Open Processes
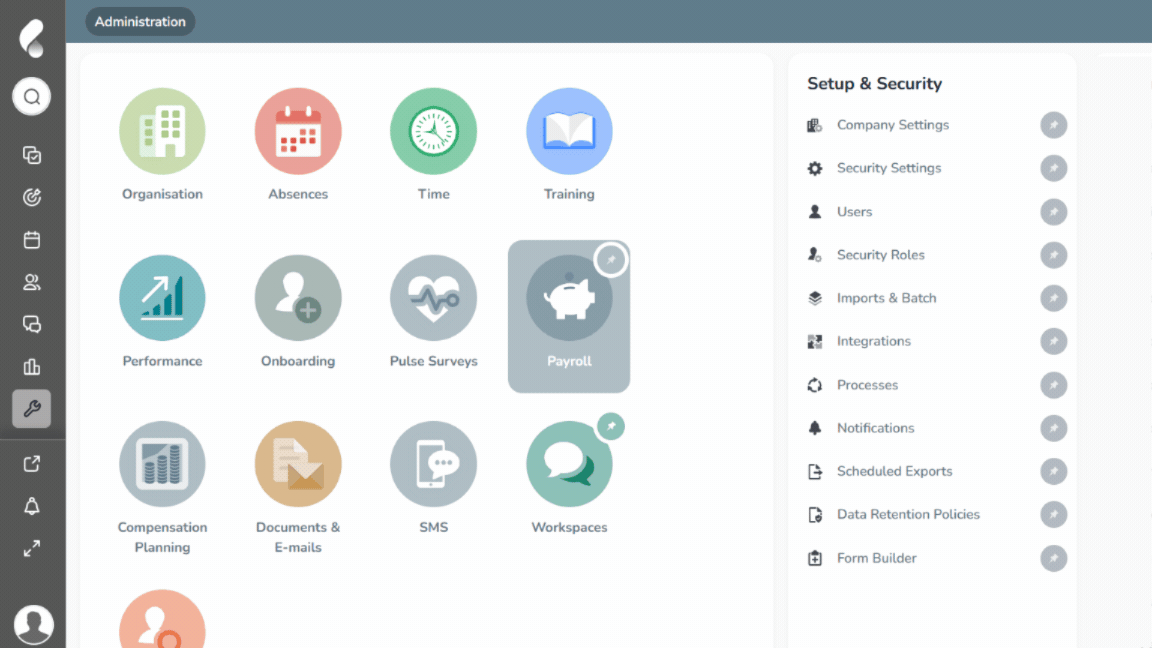Viewport: 1152px width, 648px height. pyautogui.click(x=867, y=385)
